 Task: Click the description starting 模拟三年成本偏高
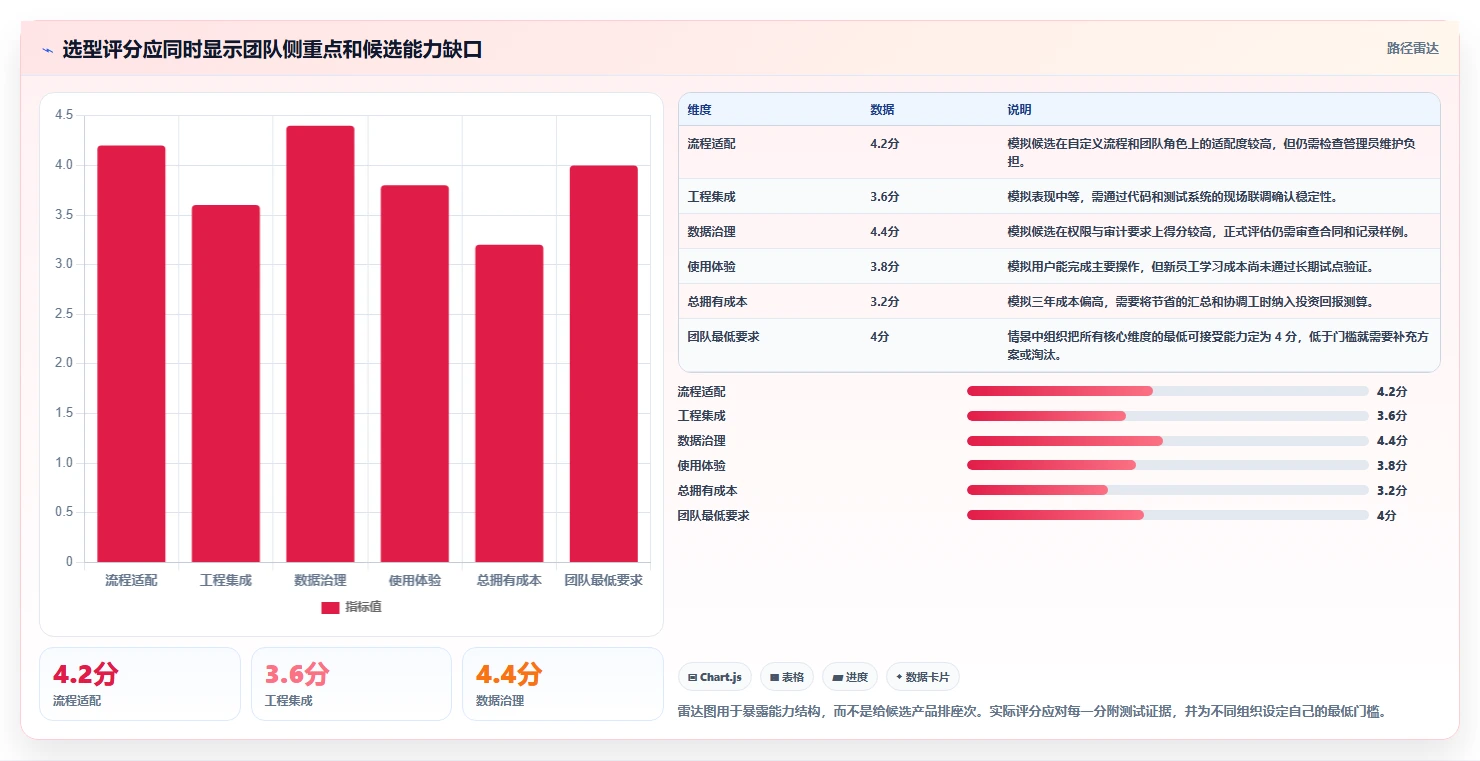(1190, 302)
